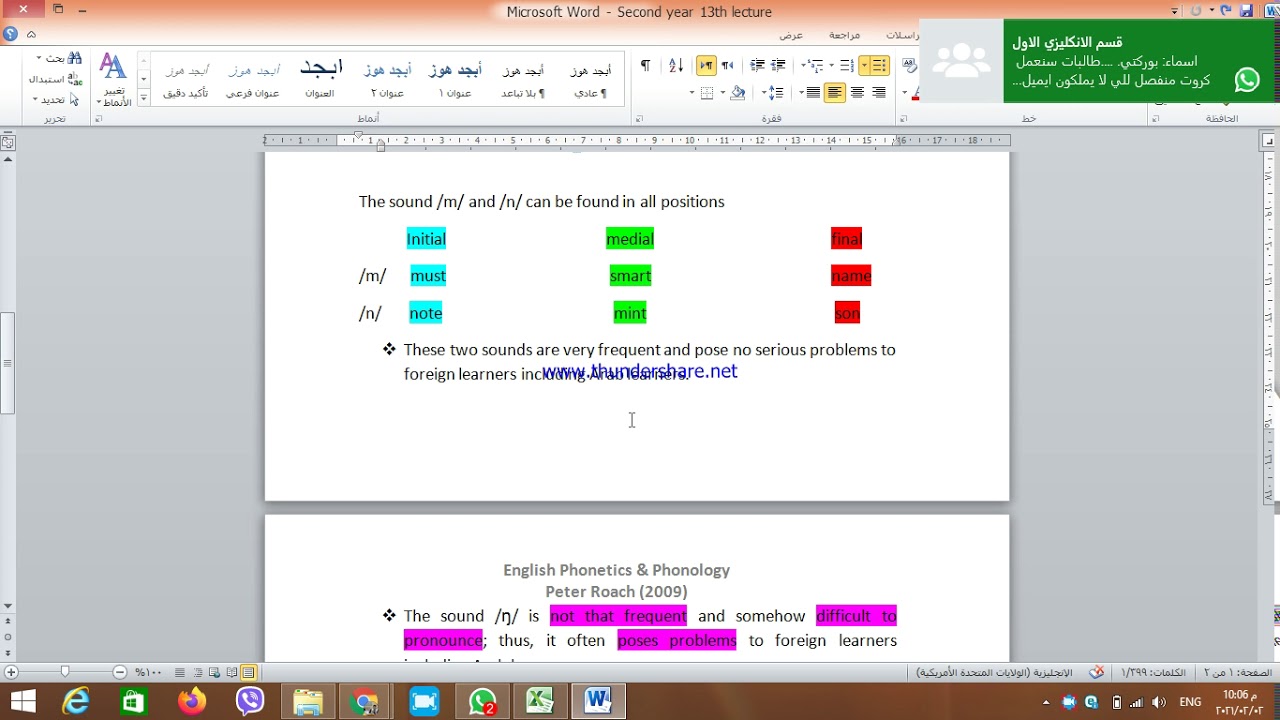Open Firefox from the taskbar
The image size is (1280, 720).
point(192,702)
